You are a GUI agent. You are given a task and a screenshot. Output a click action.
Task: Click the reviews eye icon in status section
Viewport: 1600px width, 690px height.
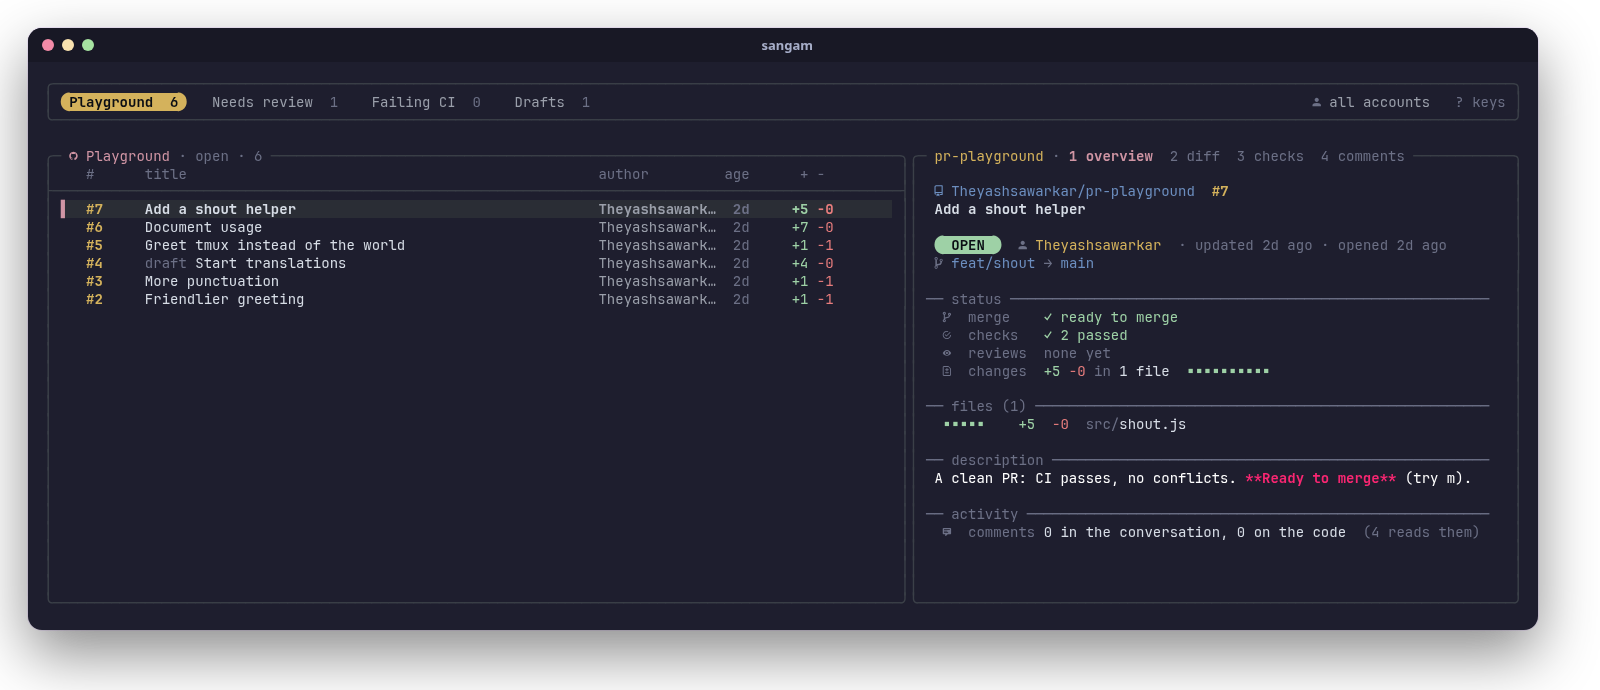[947, 353]
